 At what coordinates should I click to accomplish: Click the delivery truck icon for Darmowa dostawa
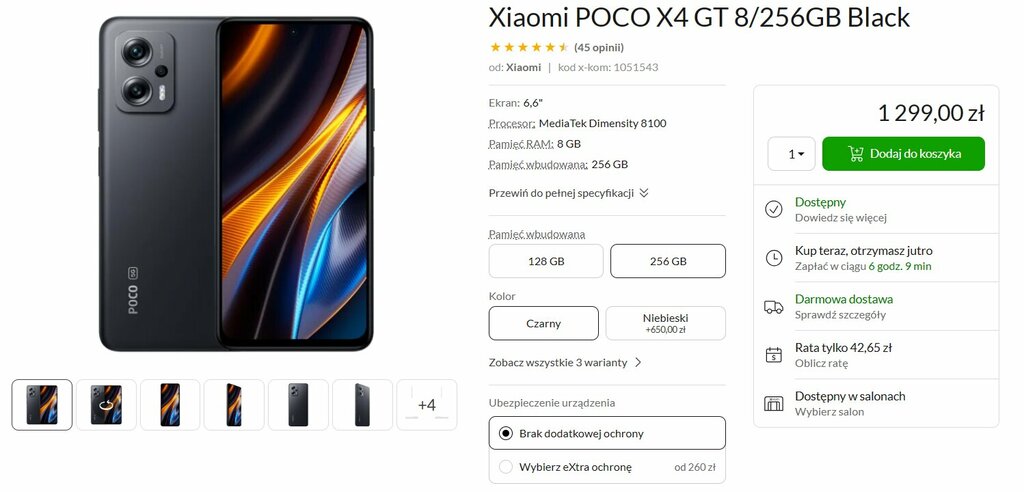[773, 306]
